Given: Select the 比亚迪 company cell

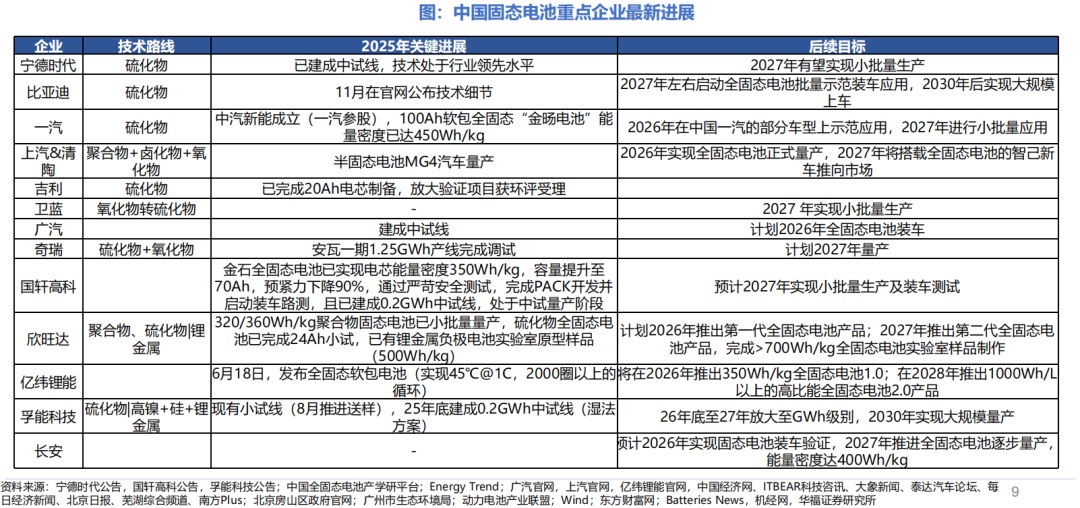Looking at the screenshot, I should click(48, 92).
